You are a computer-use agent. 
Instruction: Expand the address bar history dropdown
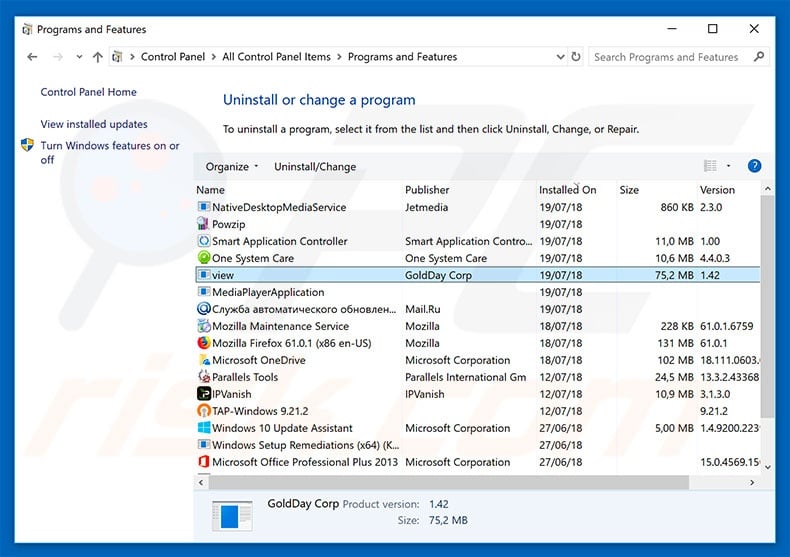pyautogui.click(x=560, y=57)
